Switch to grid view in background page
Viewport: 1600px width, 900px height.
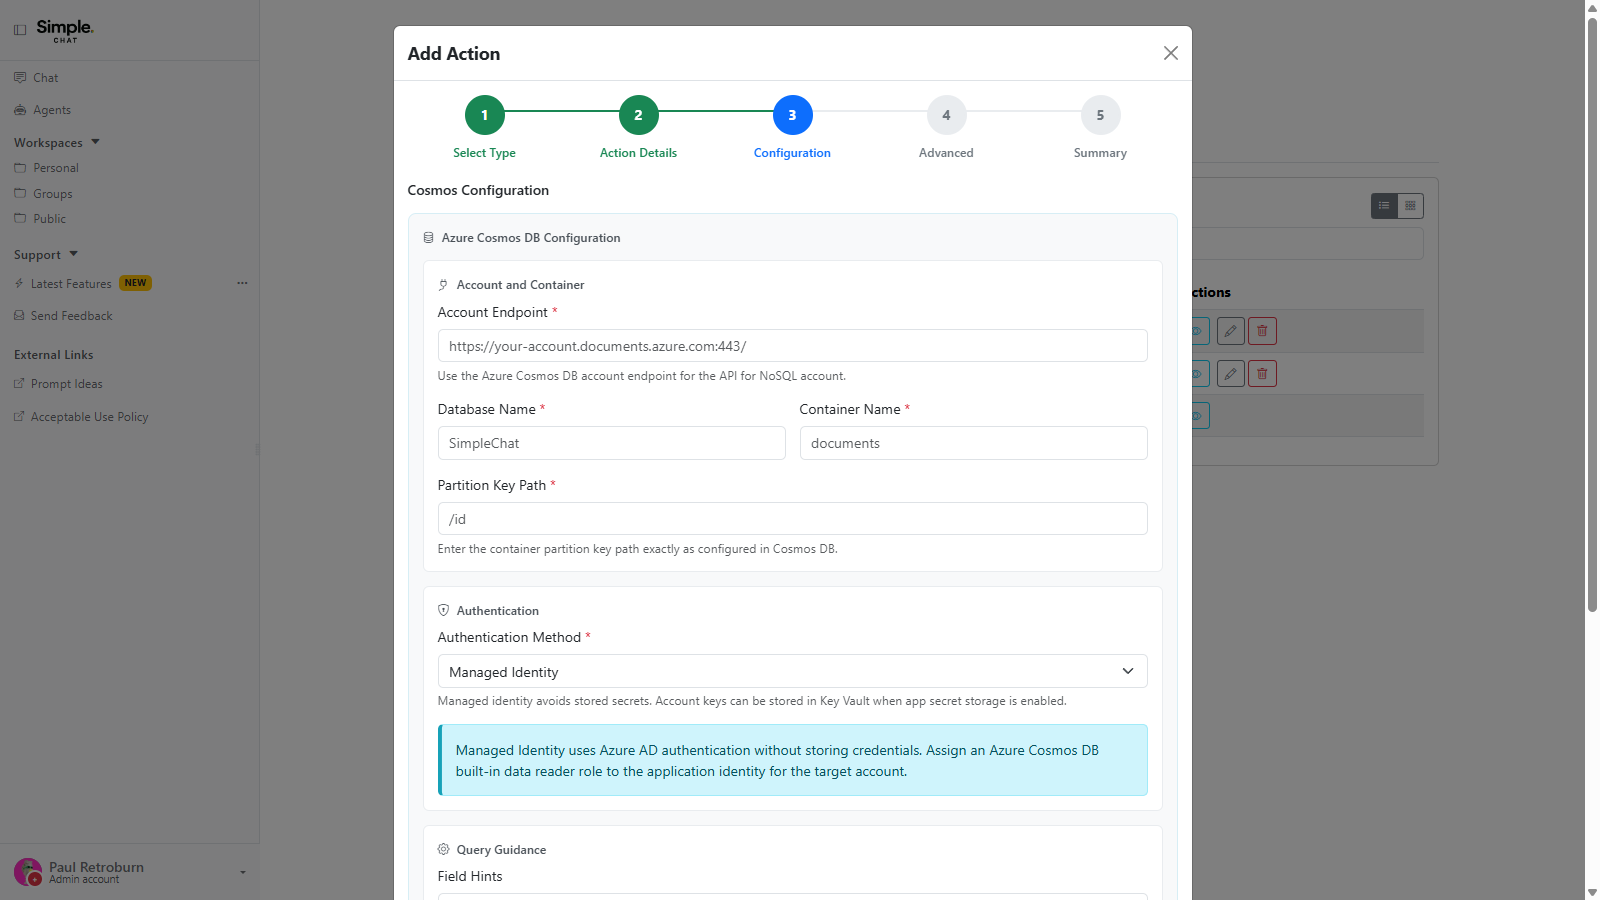tap(1410, 206)
